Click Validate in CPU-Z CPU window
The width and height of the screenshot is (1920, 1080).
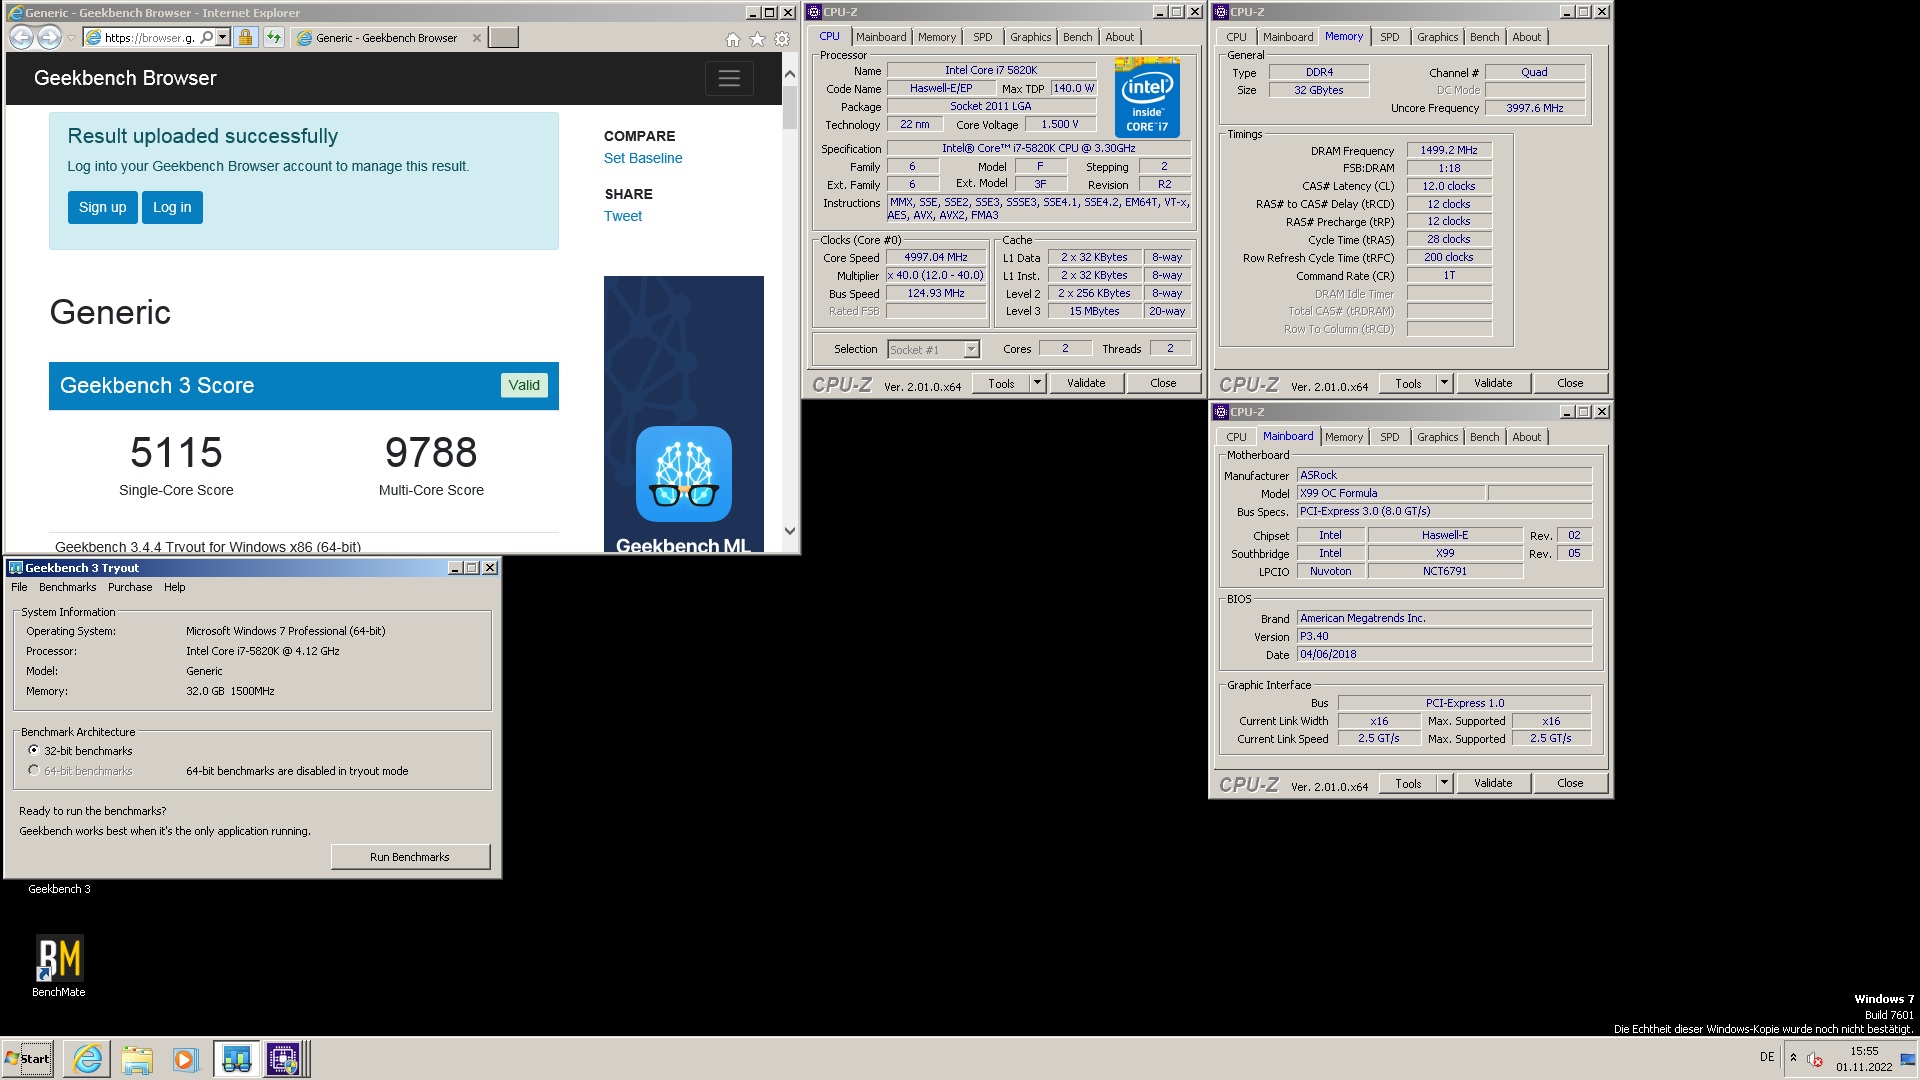(x=1086, y=383)
